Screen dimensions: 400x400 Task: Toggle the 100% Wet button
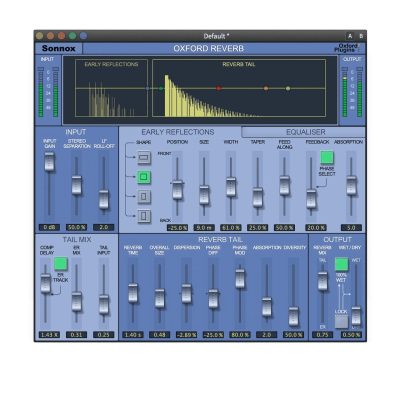click(341, 264)
